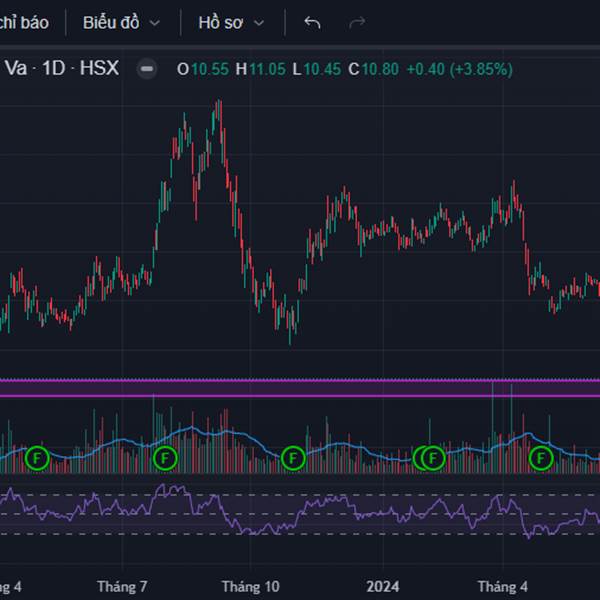Viewport: 600px width, 600px height.
Task: Open the Hồ sơ dropdown
Action: [x=231, y=22]
